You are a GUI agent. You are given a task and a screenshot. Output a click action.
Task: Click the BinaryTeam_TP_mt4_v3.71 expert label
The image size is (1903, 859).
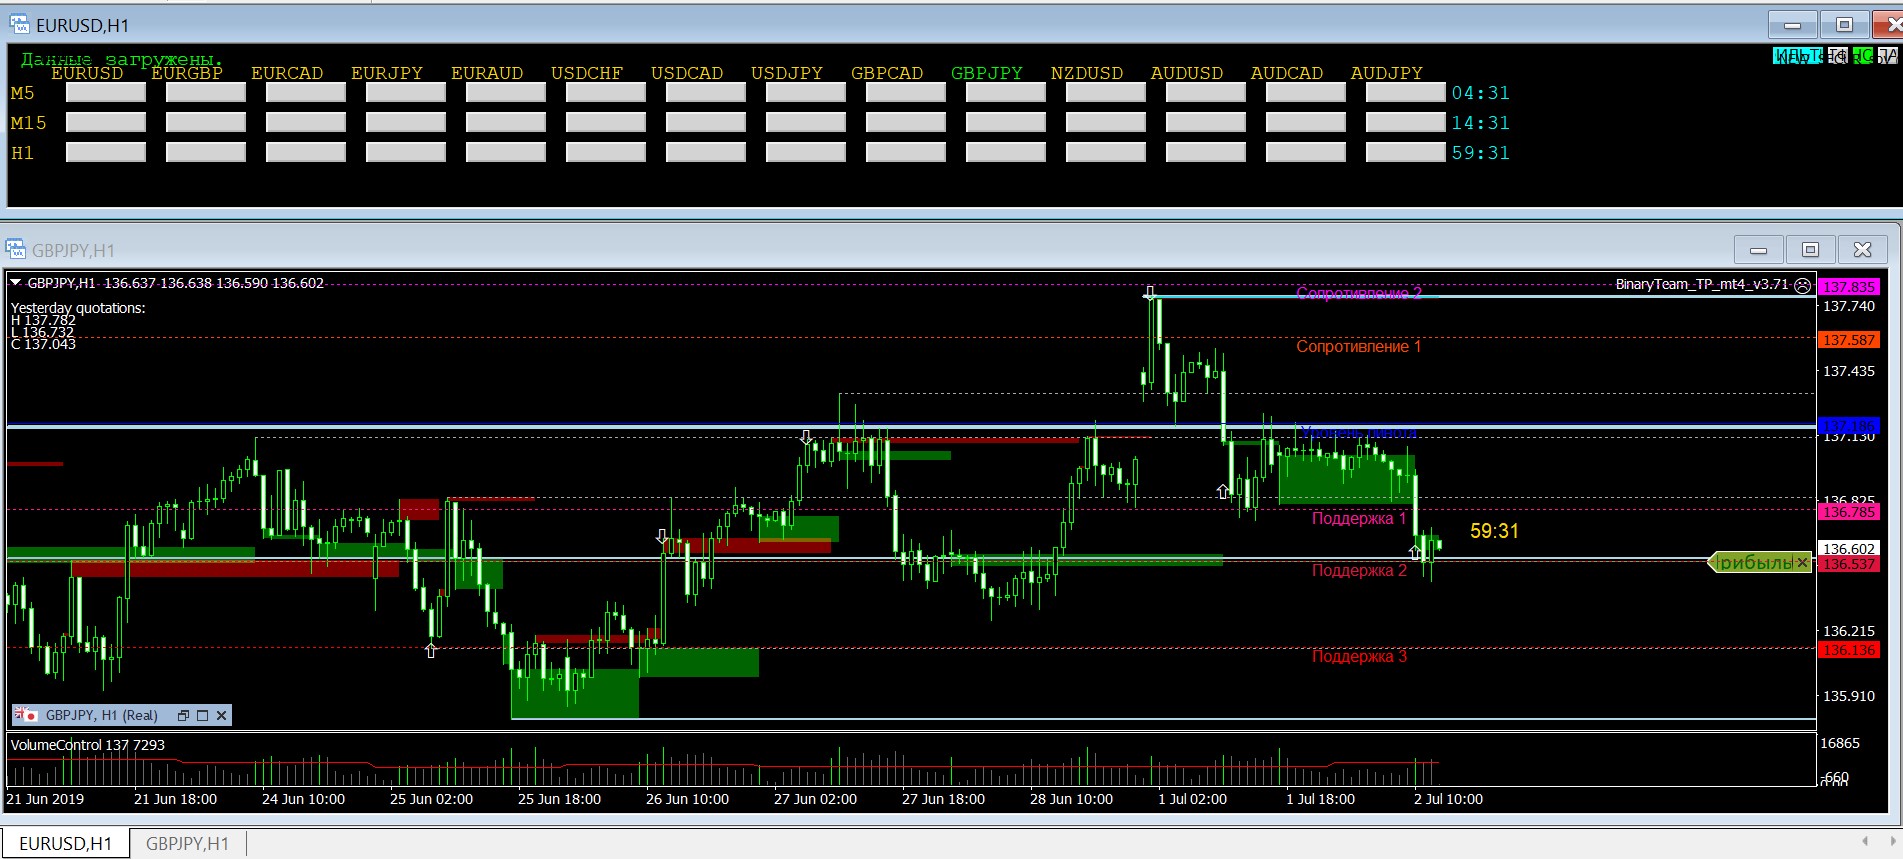[1702, 284]
